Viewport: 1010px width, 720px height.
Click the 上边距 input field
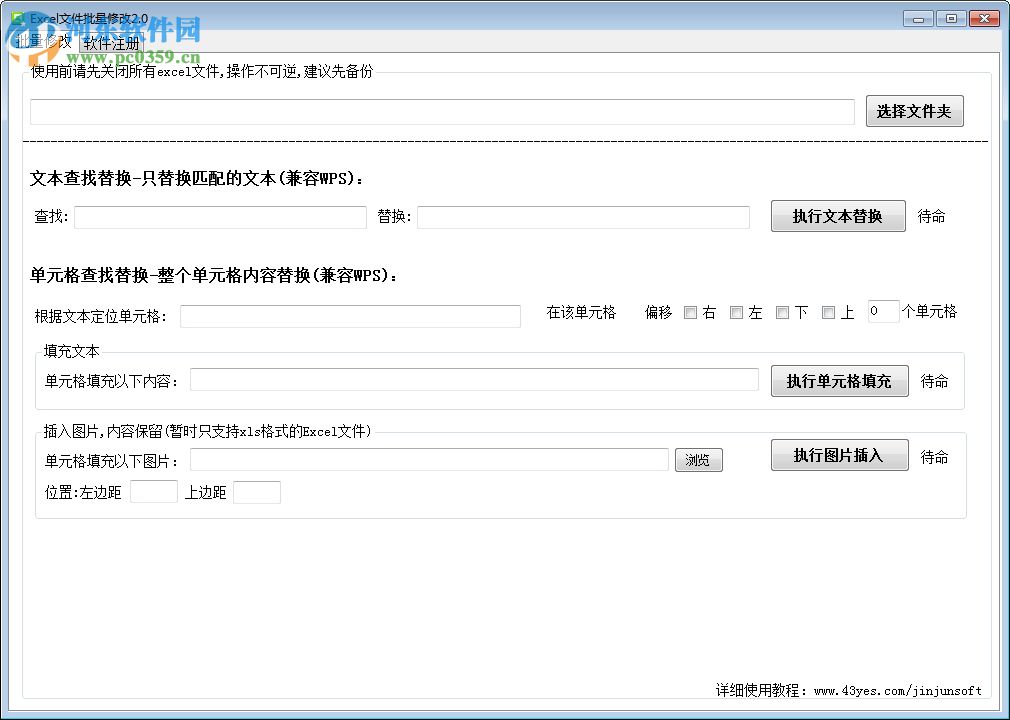pyautogui.click(x=257, y=491)
